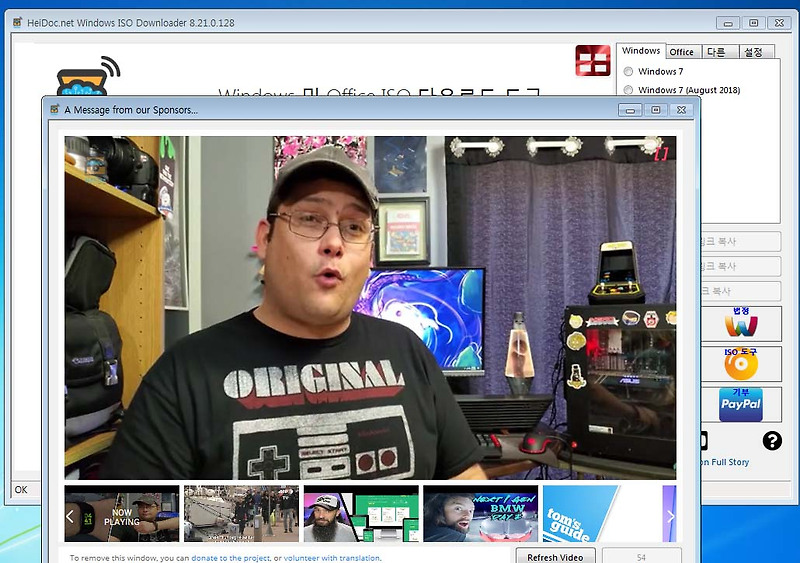This screenshot has width=800, height=563.
Task: Click the ISO downloader basket logo
Action: coord(88,77)
